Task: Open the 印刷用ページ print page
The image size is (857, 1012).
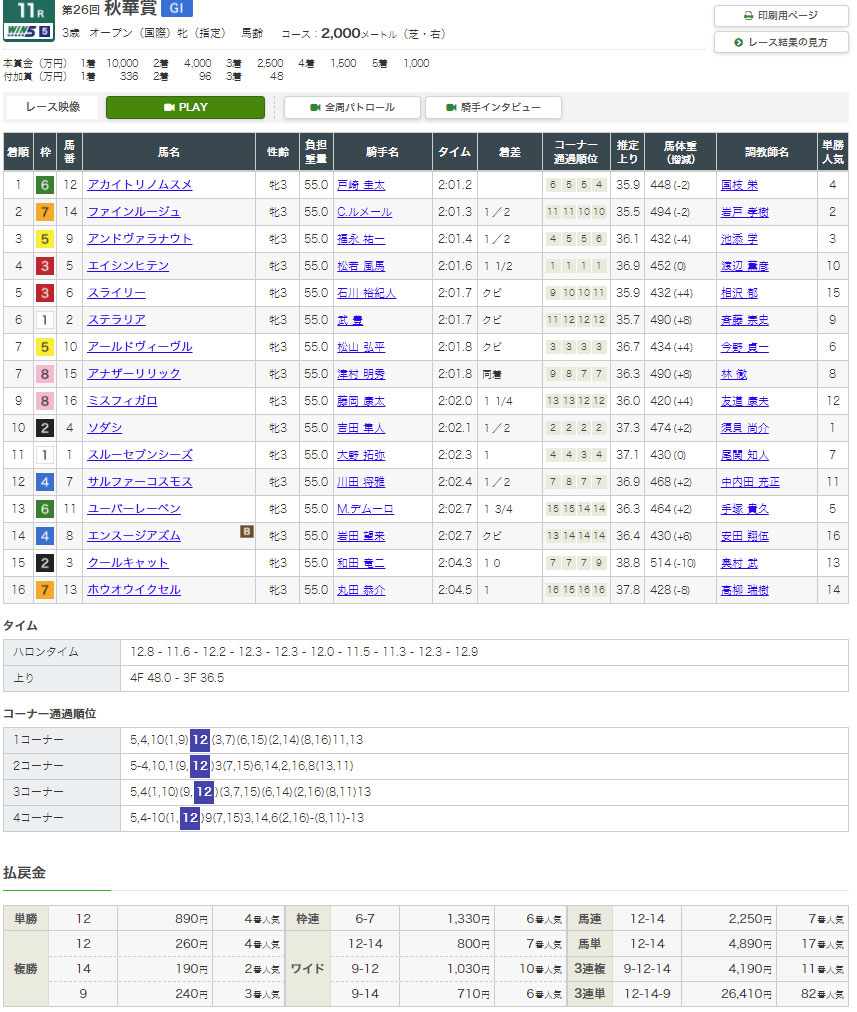Action: [781, 16]
